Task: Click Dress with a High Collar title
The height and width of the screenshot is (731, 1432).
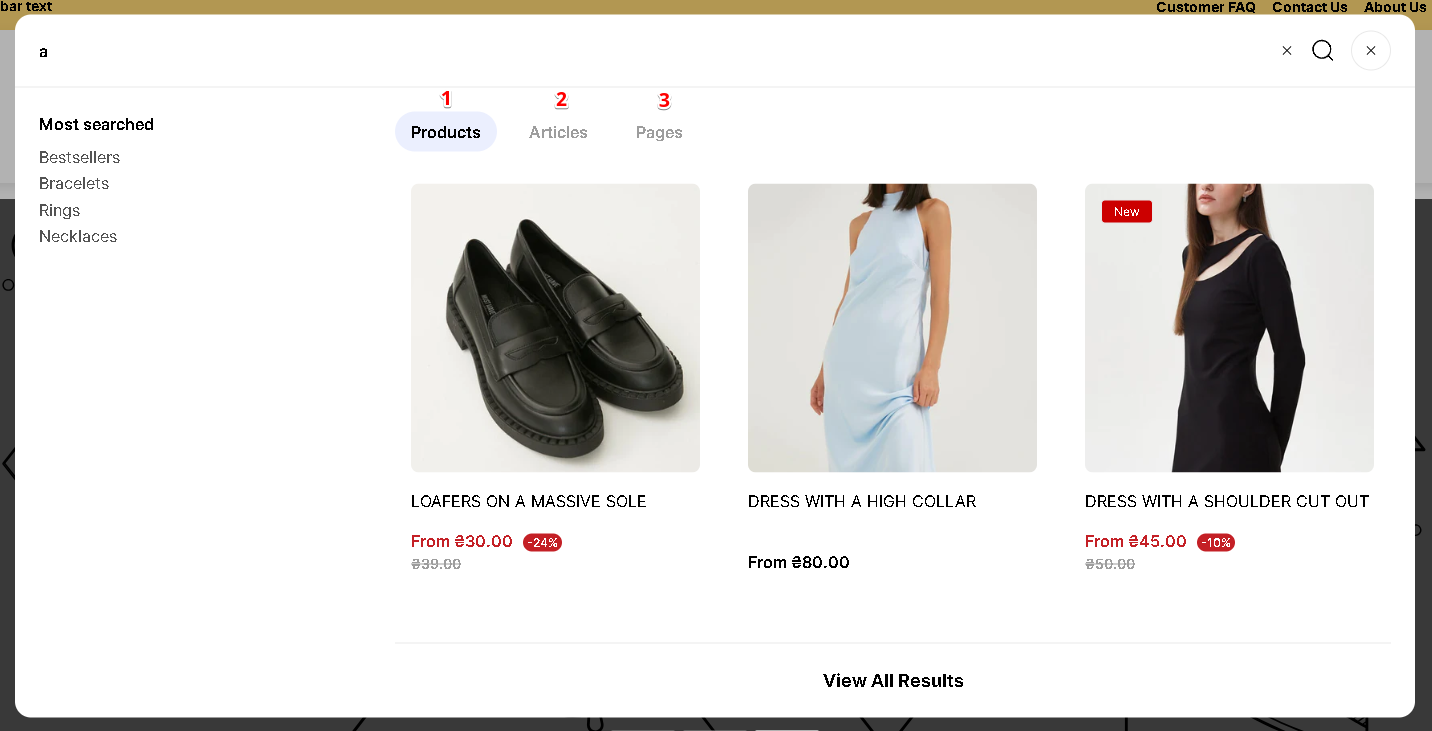Action: (x=861, y=501)
